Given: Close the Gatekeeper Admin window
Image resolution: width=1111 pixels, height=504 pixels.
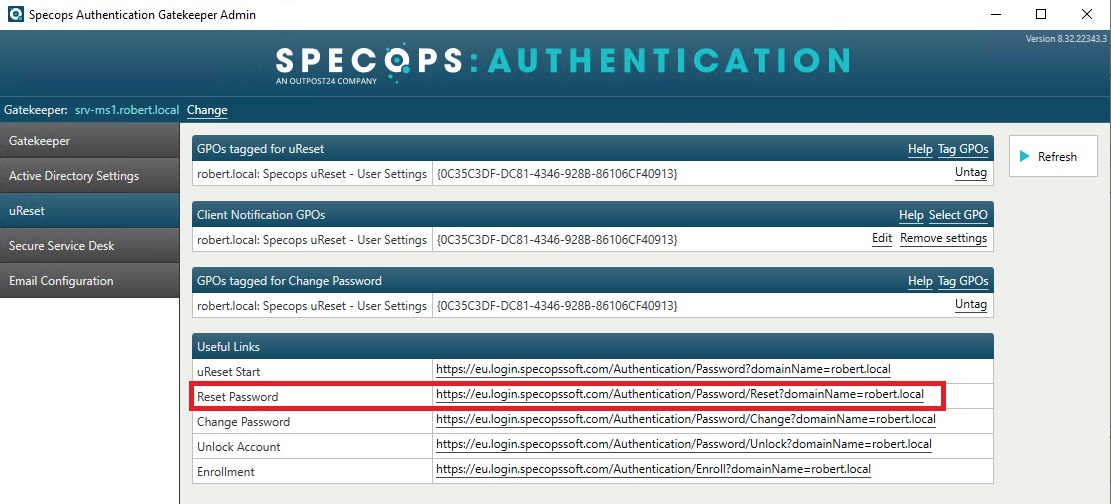Looking at the screenshot, I should click(1087, 14).
